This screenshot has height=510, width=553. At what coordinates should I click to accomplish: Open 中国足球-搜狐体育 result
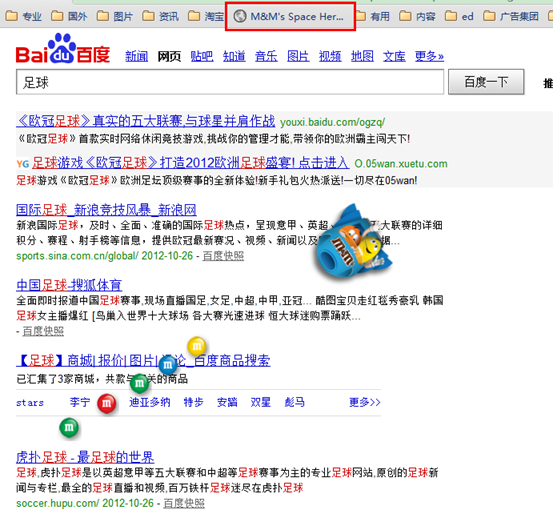pos(69,285)
